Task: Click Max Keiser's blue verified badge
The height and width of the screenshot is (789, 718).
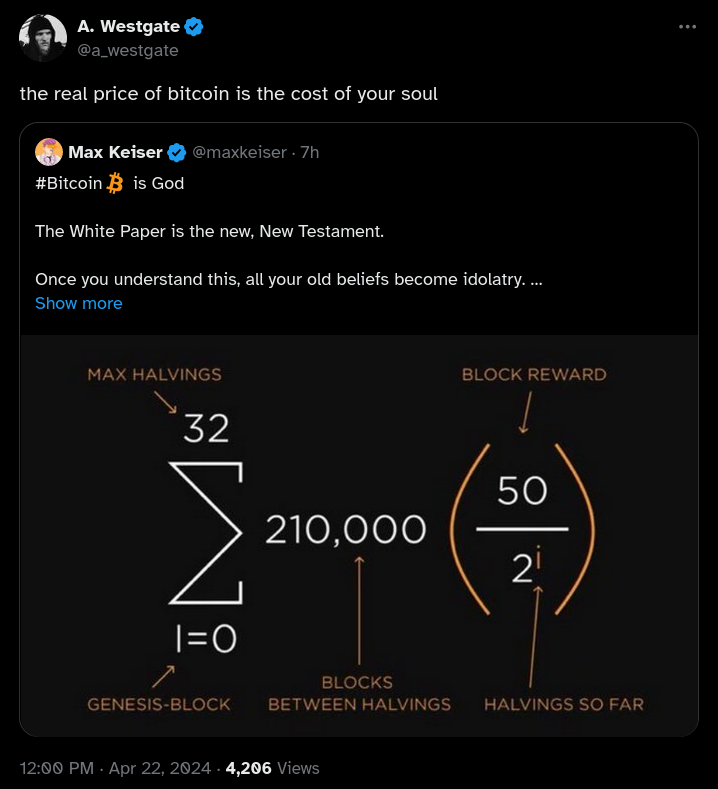Action: tap(177, 152)
